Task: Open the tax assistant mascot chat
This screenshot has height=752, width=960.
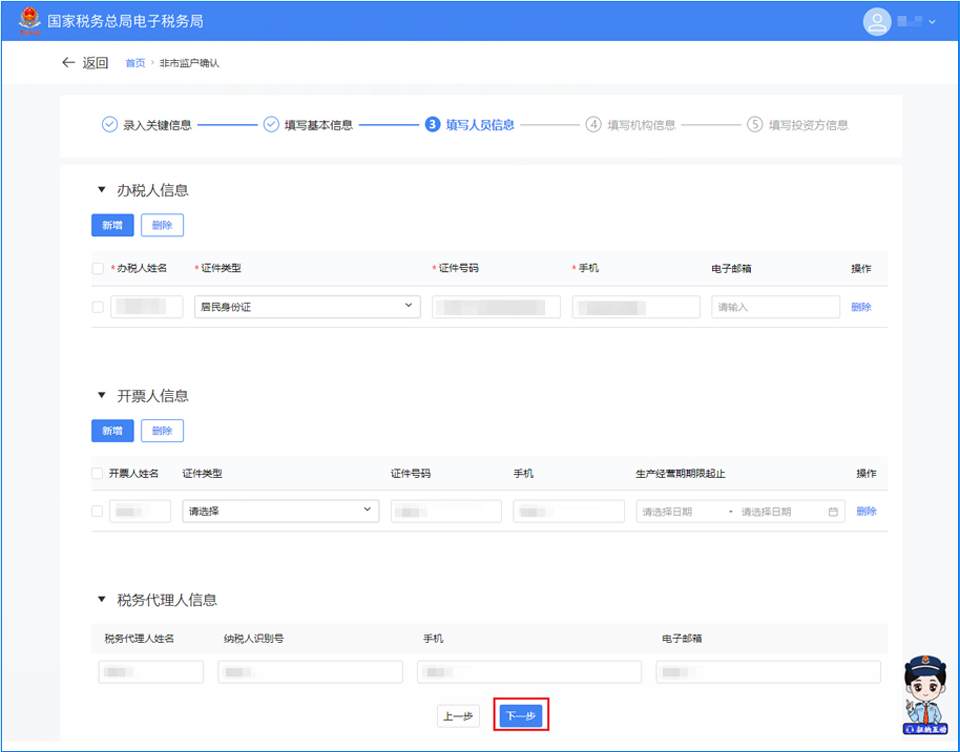Action: coord(927,696)
